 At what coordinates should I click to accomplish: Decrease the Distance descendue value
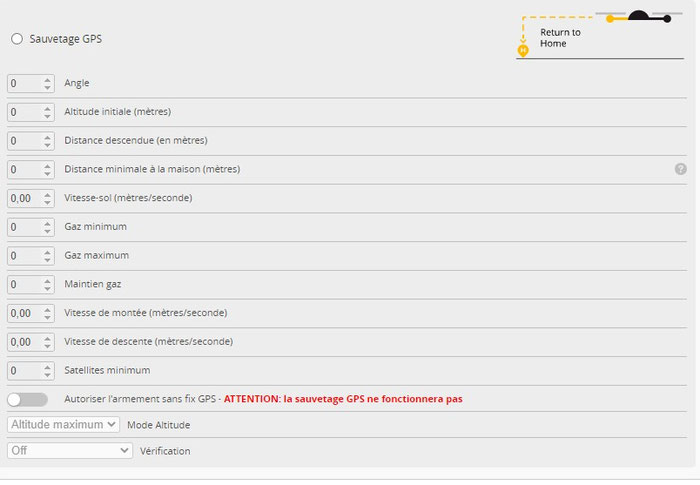pos(47,145)
